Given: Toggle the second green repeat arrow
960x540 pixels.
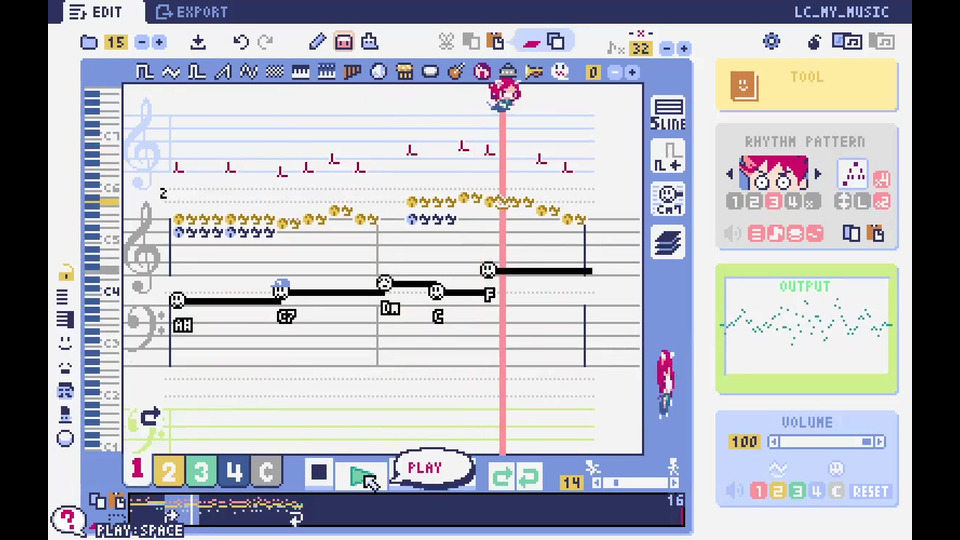Looking at the screenshot, I should click(528, 476).
